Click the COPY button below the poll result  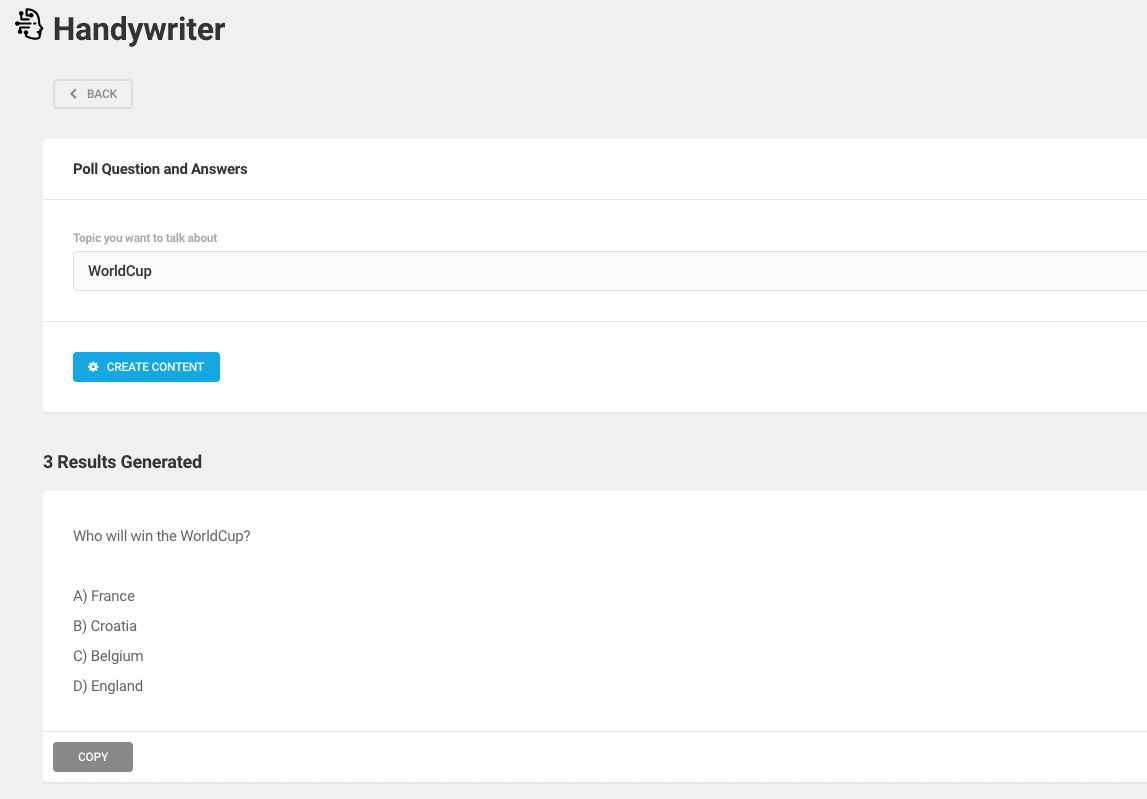tap(92, 757)
